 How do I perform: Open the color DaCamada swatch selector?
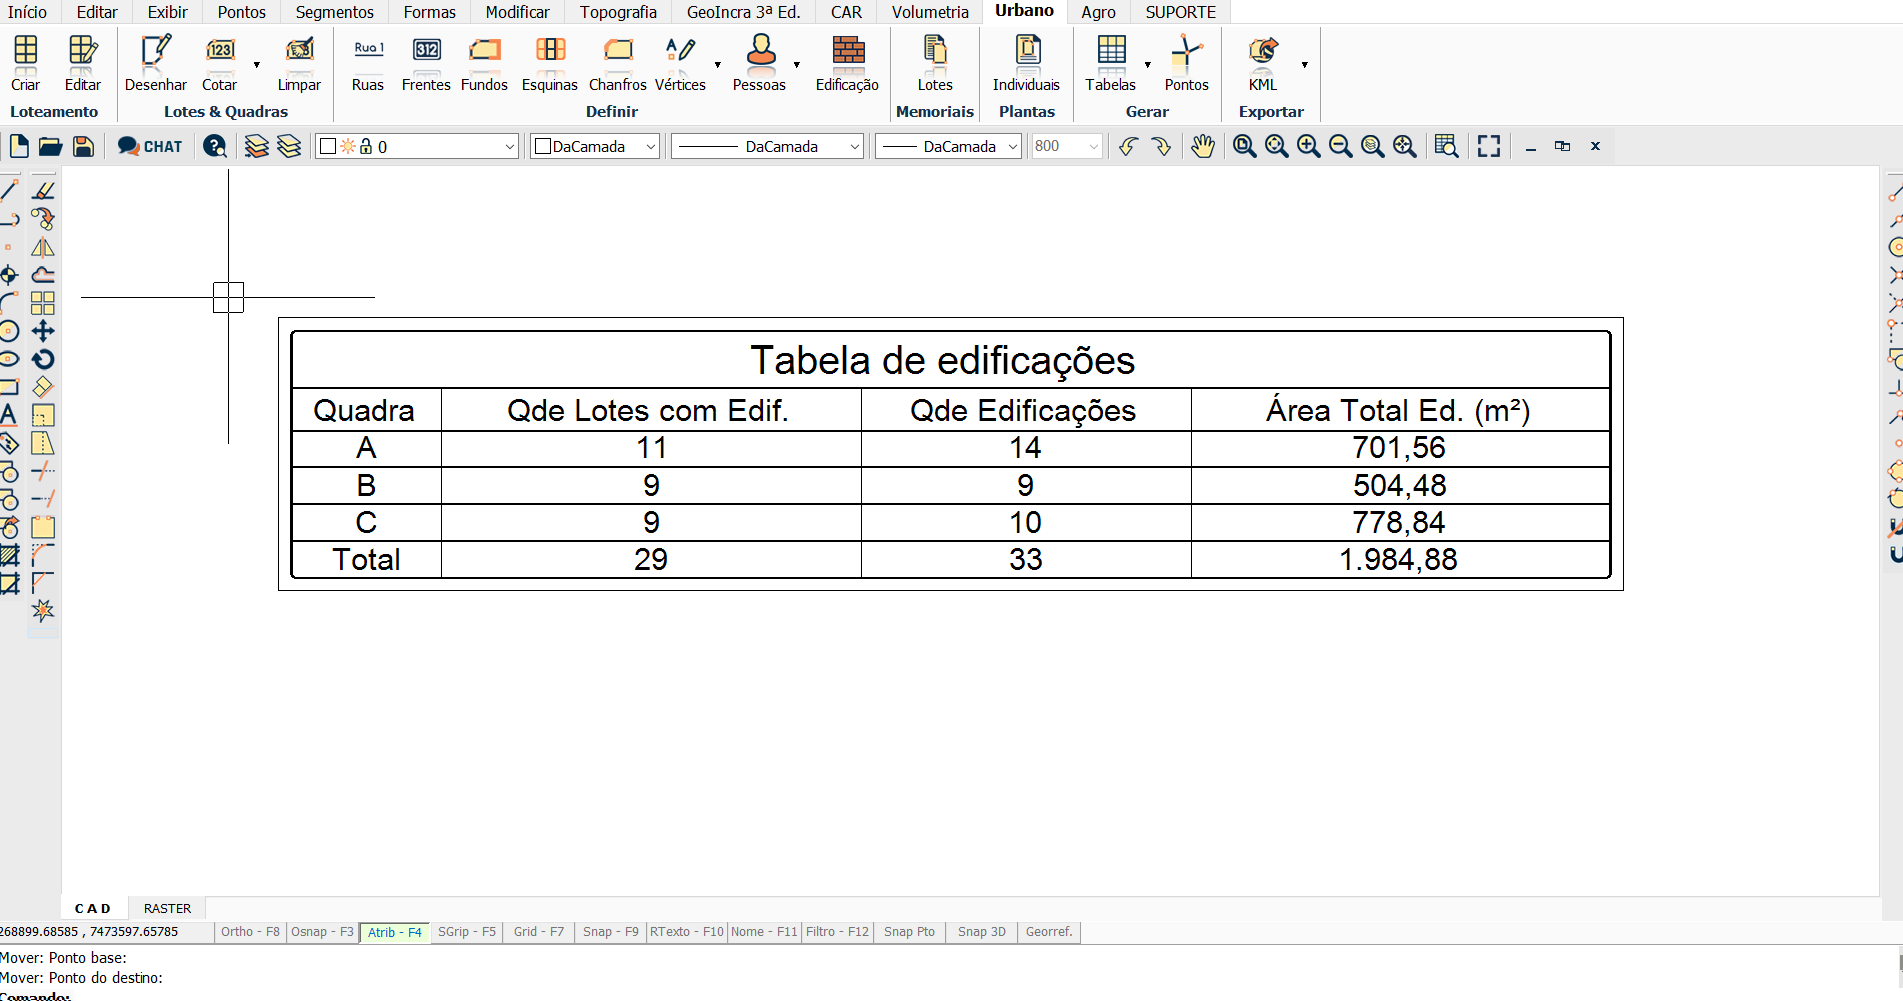pos(594,147)
